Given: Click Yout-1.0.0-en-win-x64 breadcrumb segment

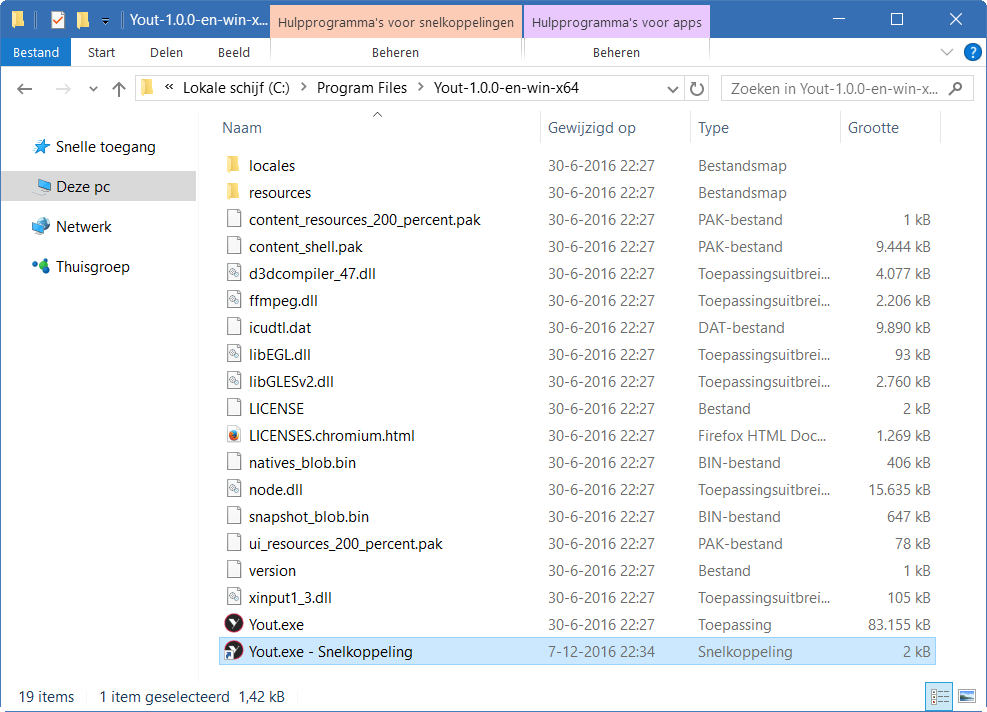Looking at the screenshot, I should (506, 88).
